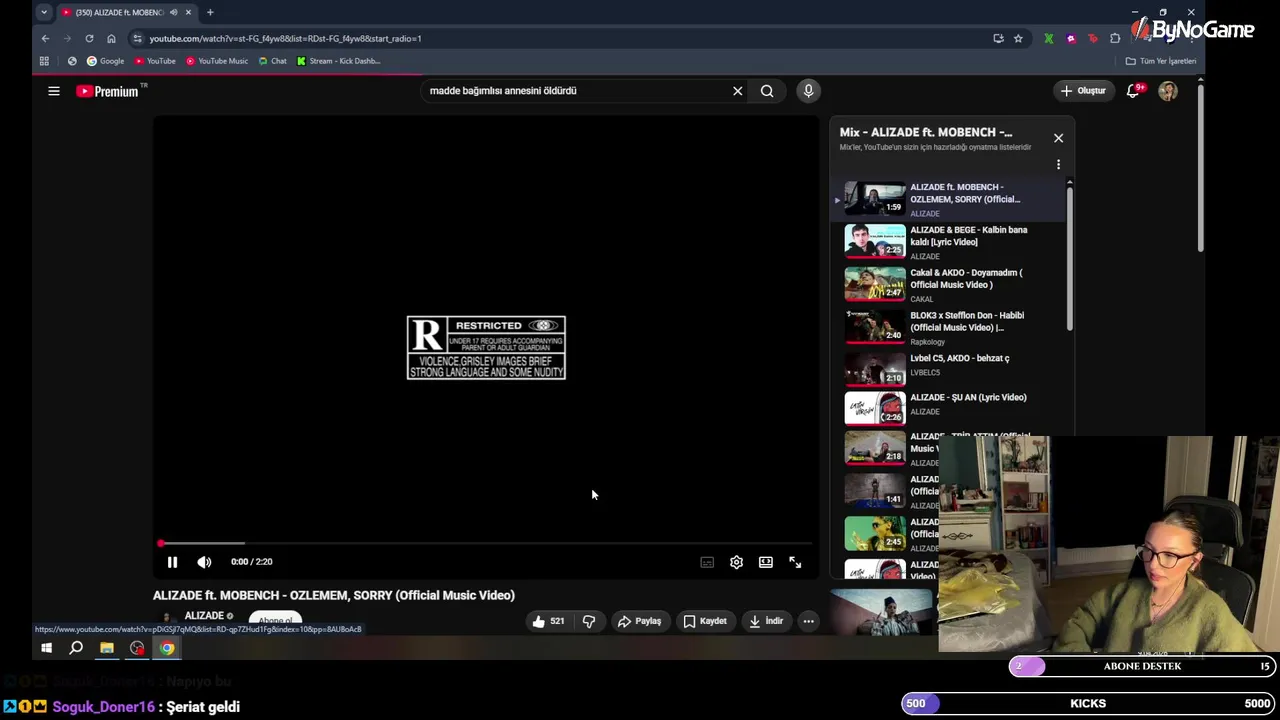Download the video with İndir
The height and width of the screenshot is (720, 1280).
point(766,621)
